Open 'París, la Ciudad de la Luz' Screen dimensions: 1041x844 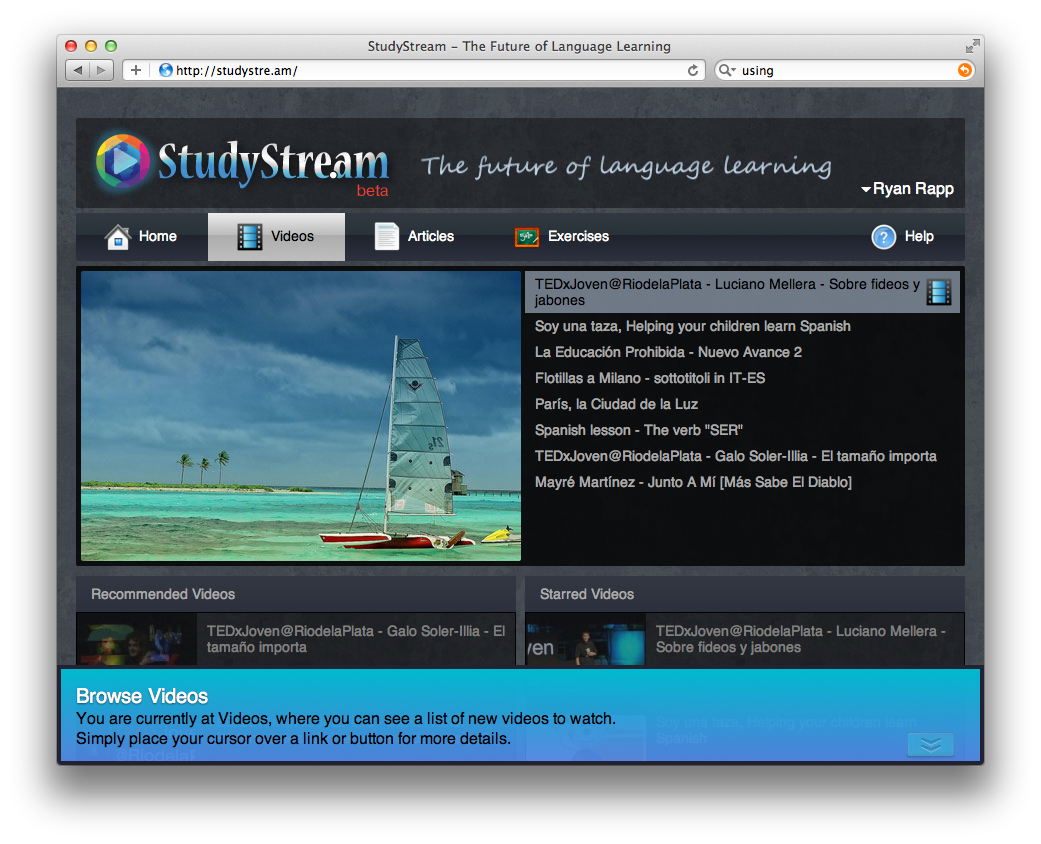(x=616, y=404)
